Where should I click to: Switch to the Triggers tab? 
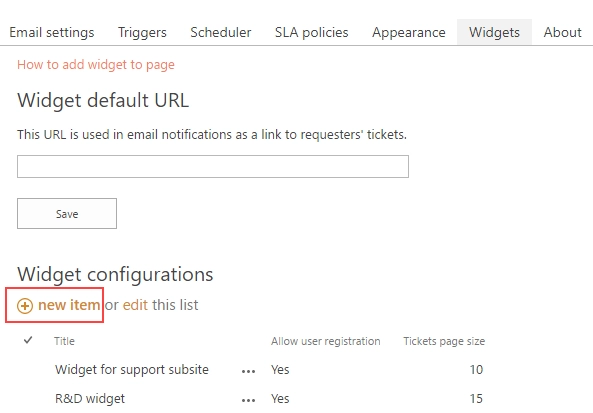(x=142, y=32)
